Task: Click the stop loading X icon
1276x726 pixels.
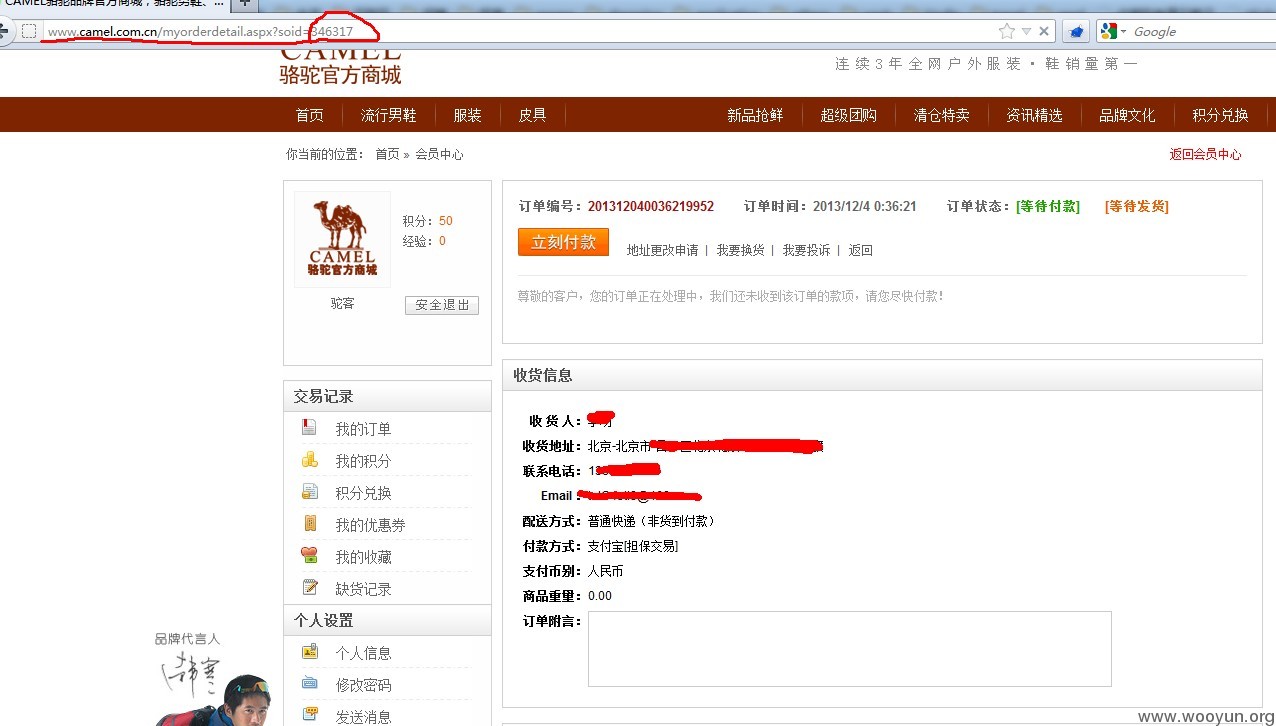Action: [1044, 31]
